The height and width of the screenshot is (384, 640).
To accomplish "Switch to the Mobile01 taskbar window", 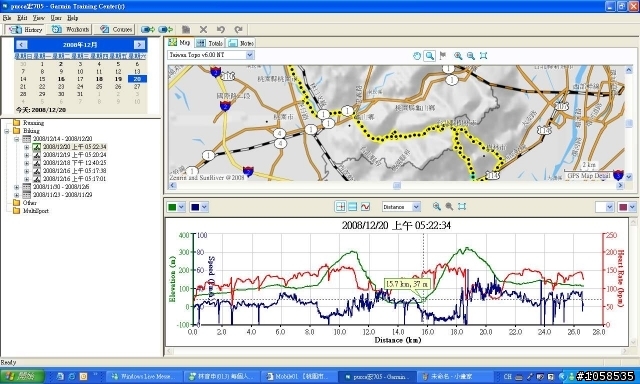I will 299,376.
